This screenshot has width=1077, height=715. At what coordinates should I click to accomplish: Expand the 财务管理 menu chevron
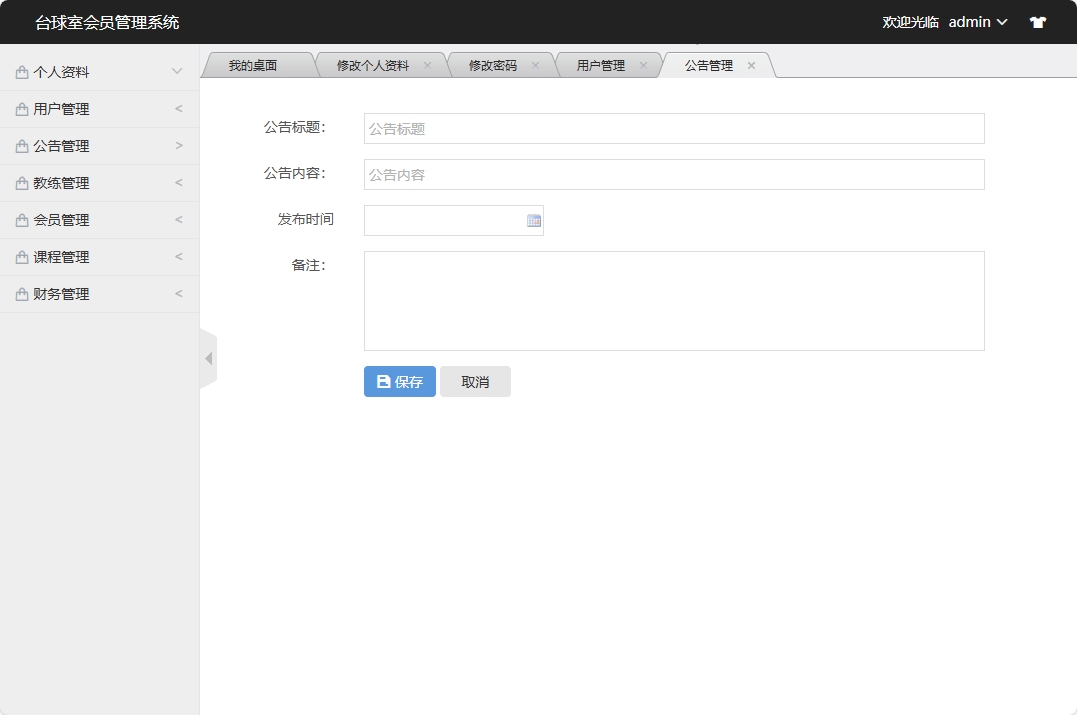(x=178, y=293)
